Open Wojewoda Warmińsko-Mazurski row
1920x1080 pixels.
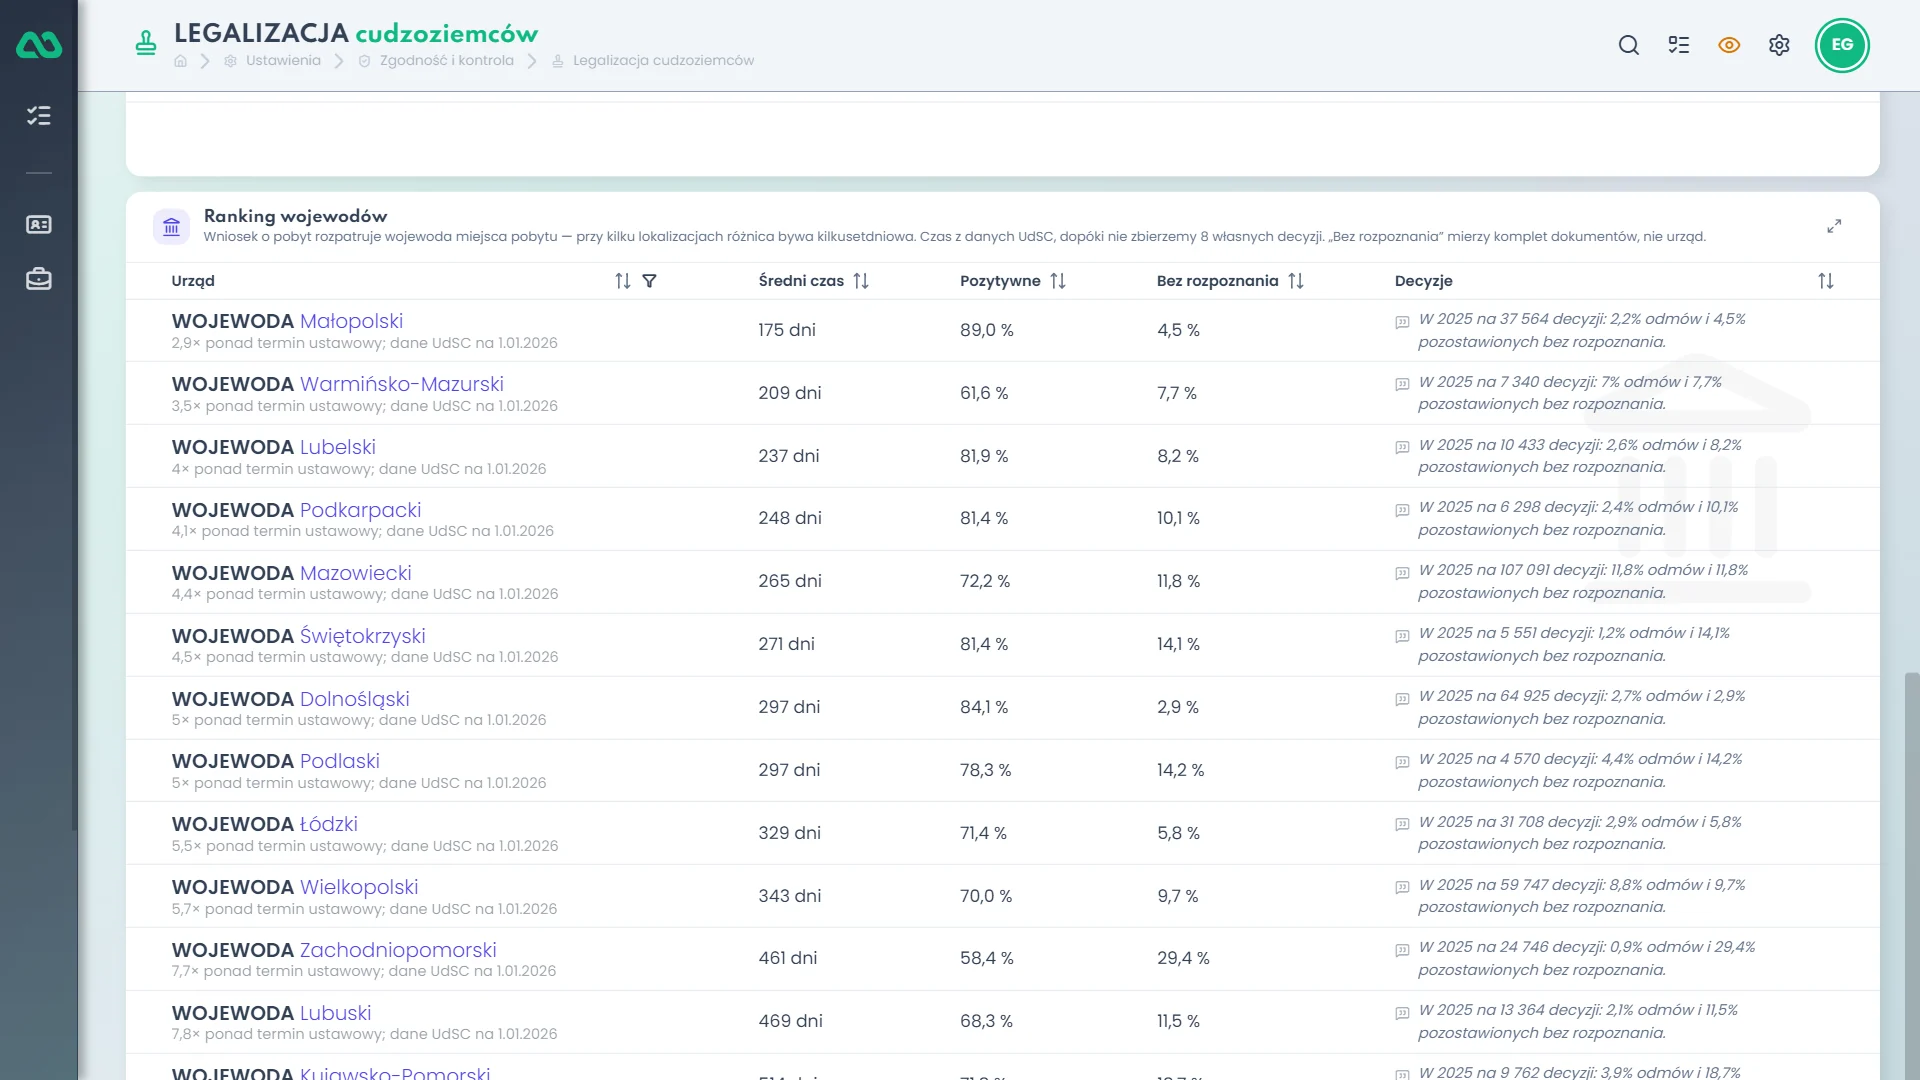point(1002,394)
